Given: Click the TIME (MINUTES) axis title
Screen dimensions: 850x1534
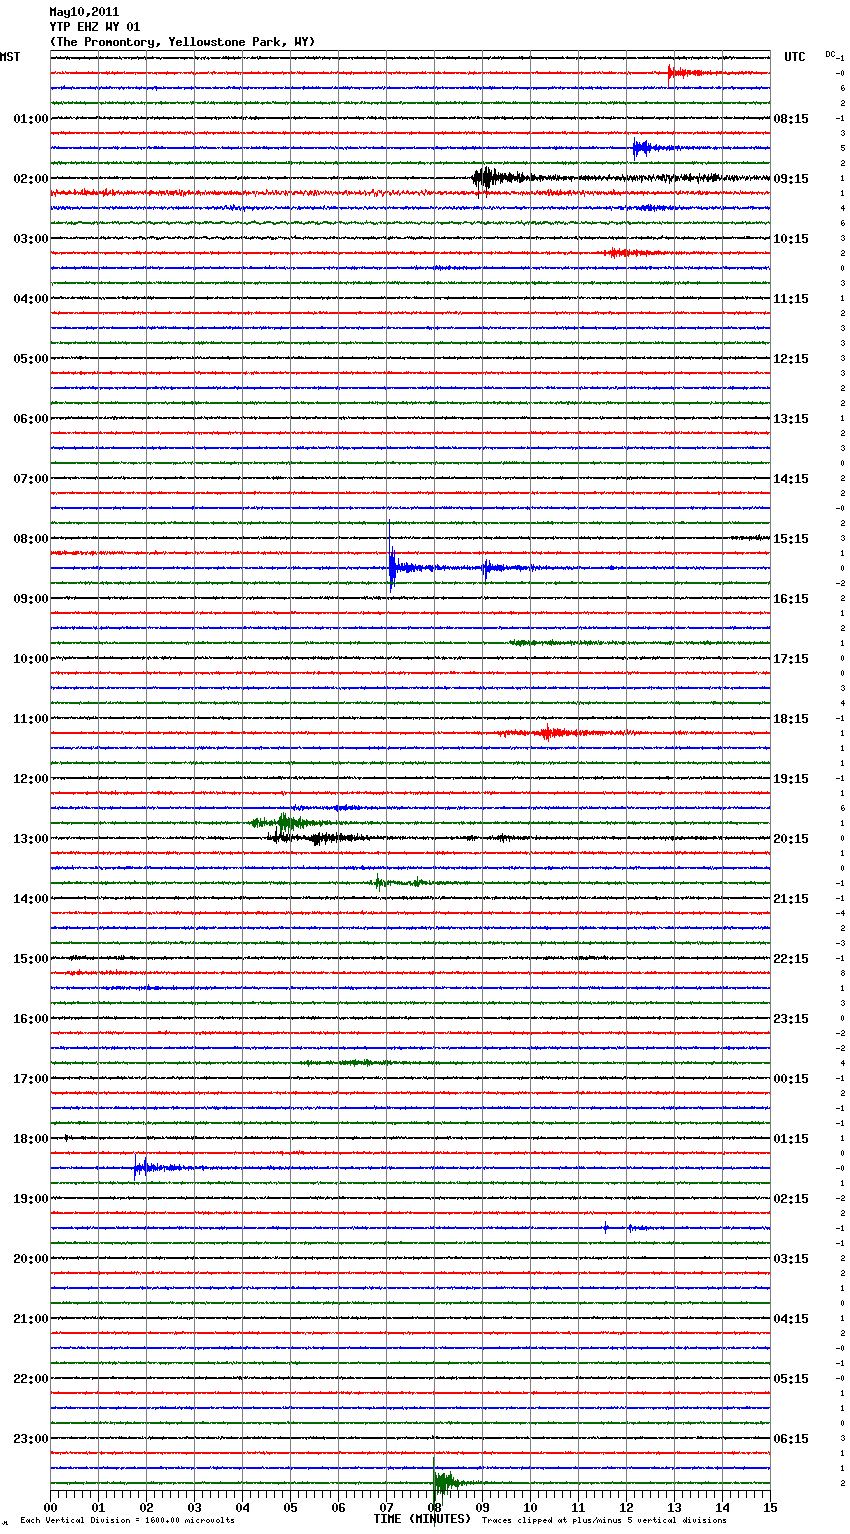Looking at the screenshot, I should point(422,1519).
